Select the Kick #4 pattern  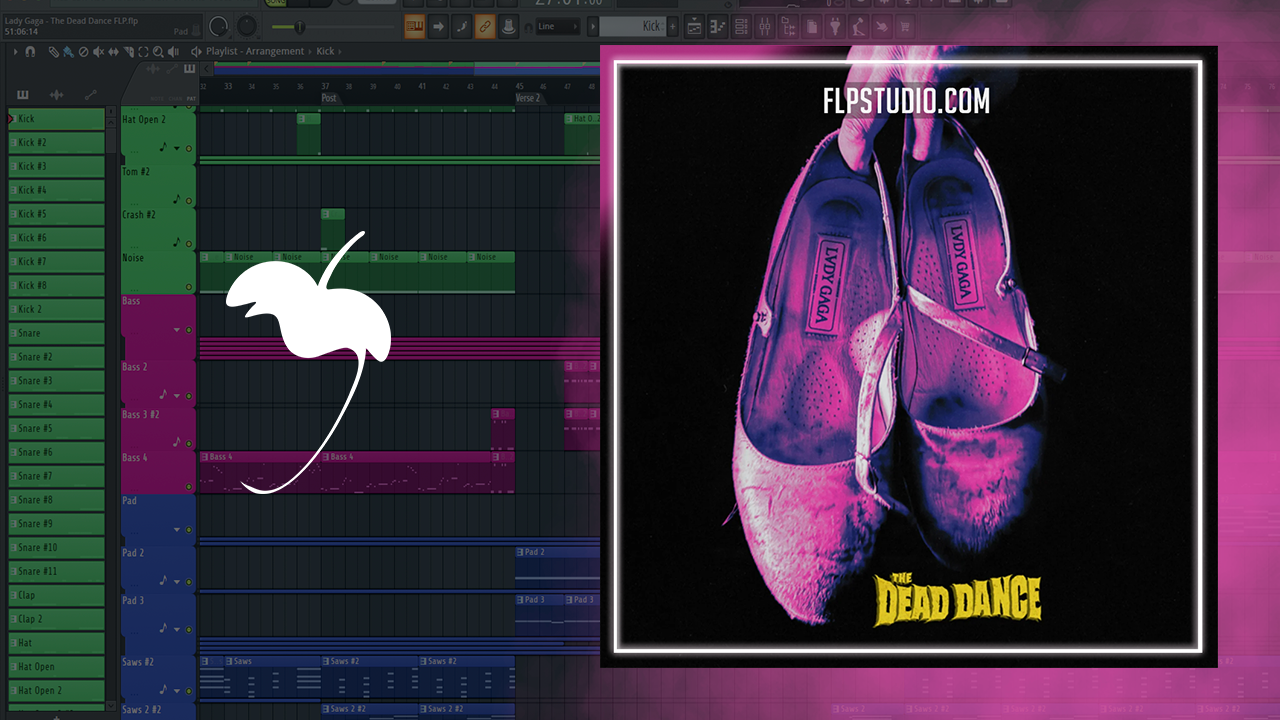(x=56, y=190)
